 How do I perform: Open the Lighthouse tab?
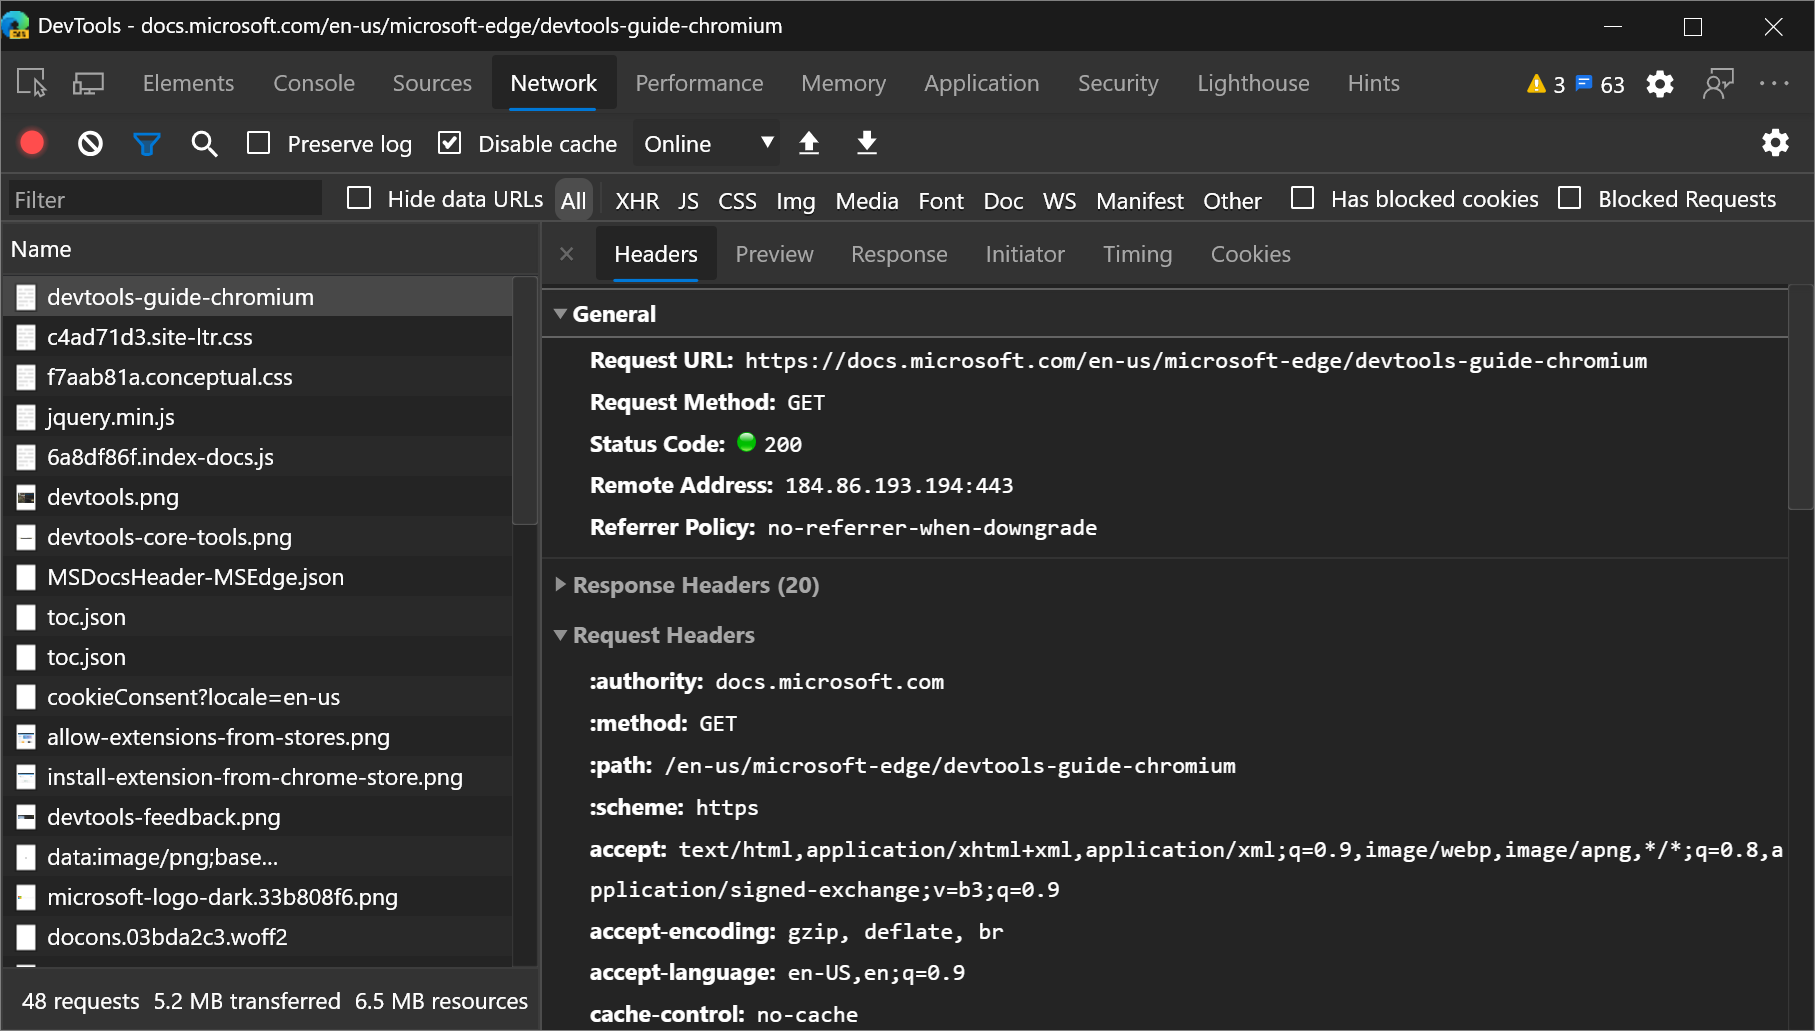click(x=1253, y=83)
